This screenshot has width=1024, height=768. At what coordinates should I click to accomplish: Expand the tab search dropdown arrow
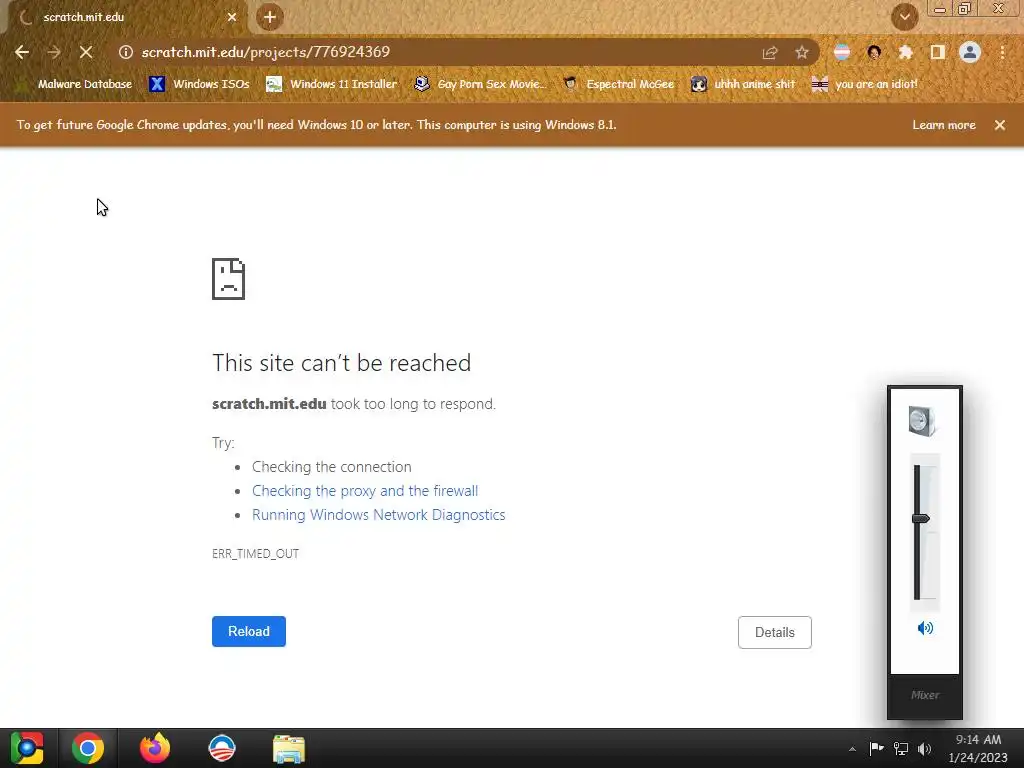coord(904,17)
